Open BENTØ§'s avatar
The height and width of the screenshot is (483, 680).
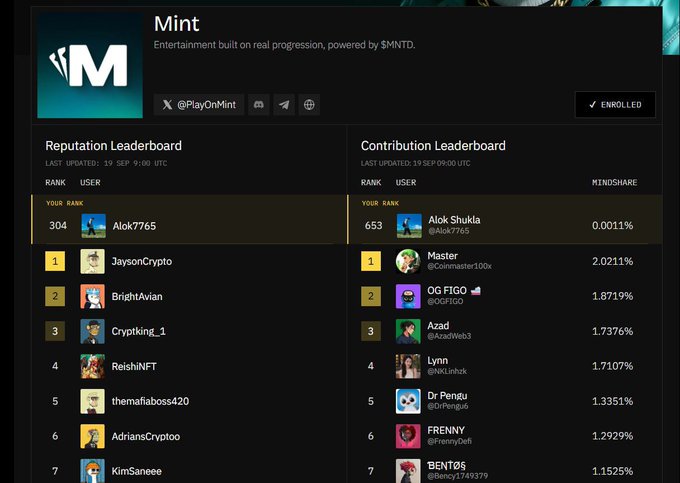tap(408, 471)
